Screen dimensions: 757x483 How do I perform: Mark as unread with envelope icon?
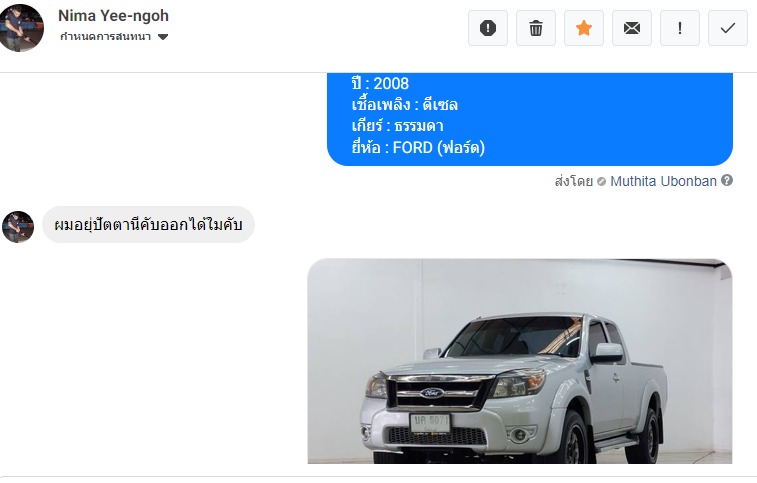tap(631, 28)
